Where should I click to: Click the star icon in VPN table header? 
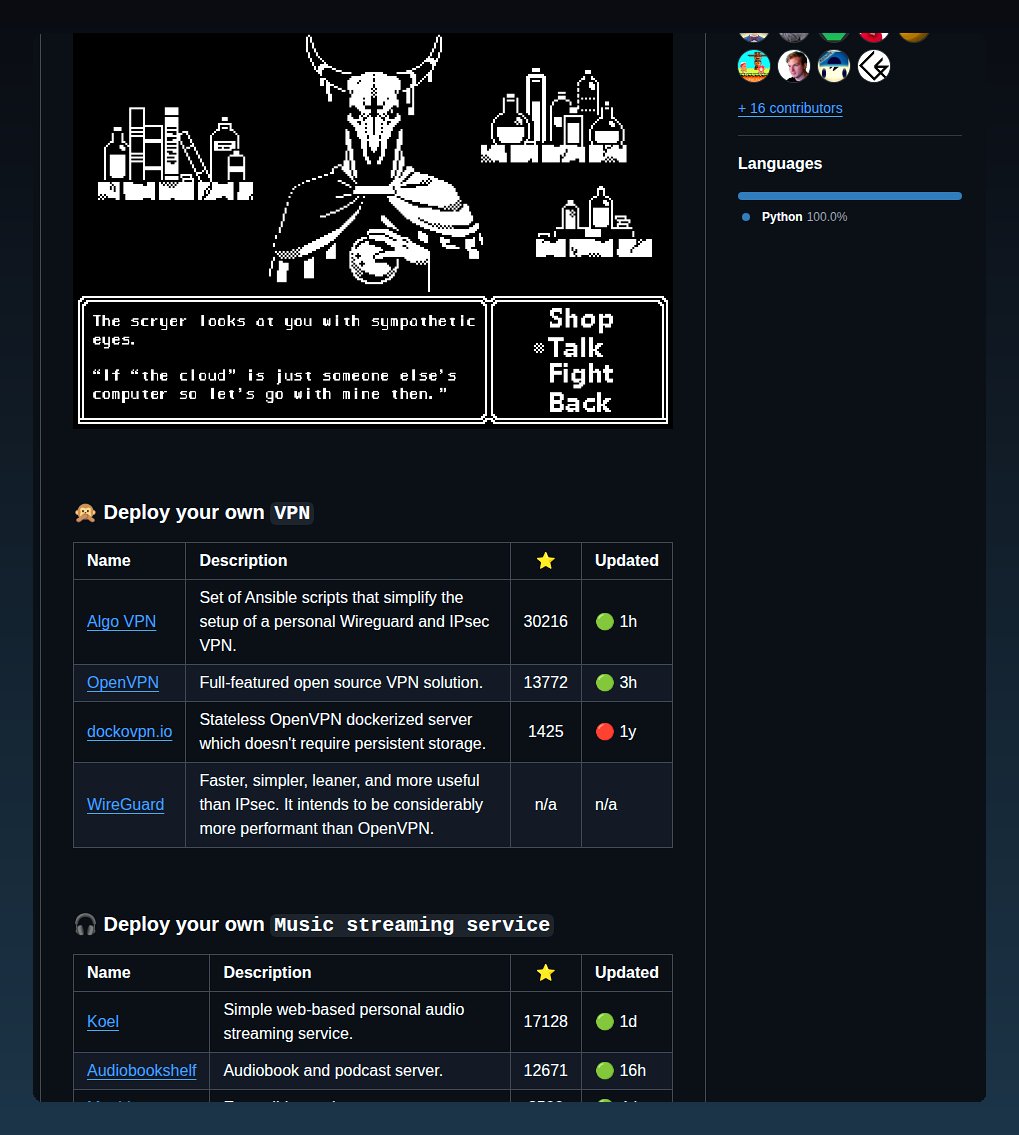pyautogui.click(x=546, y=561)
